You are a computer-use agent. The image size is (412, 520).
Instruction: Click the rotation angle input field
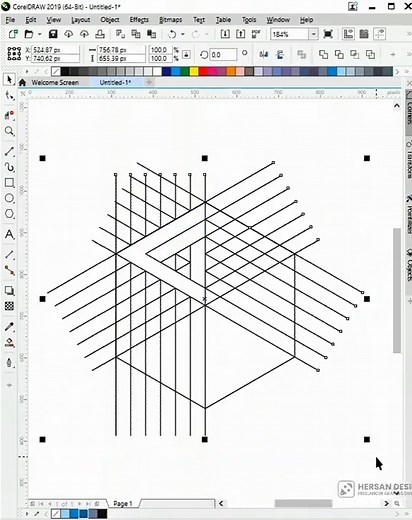coord(223,54)
